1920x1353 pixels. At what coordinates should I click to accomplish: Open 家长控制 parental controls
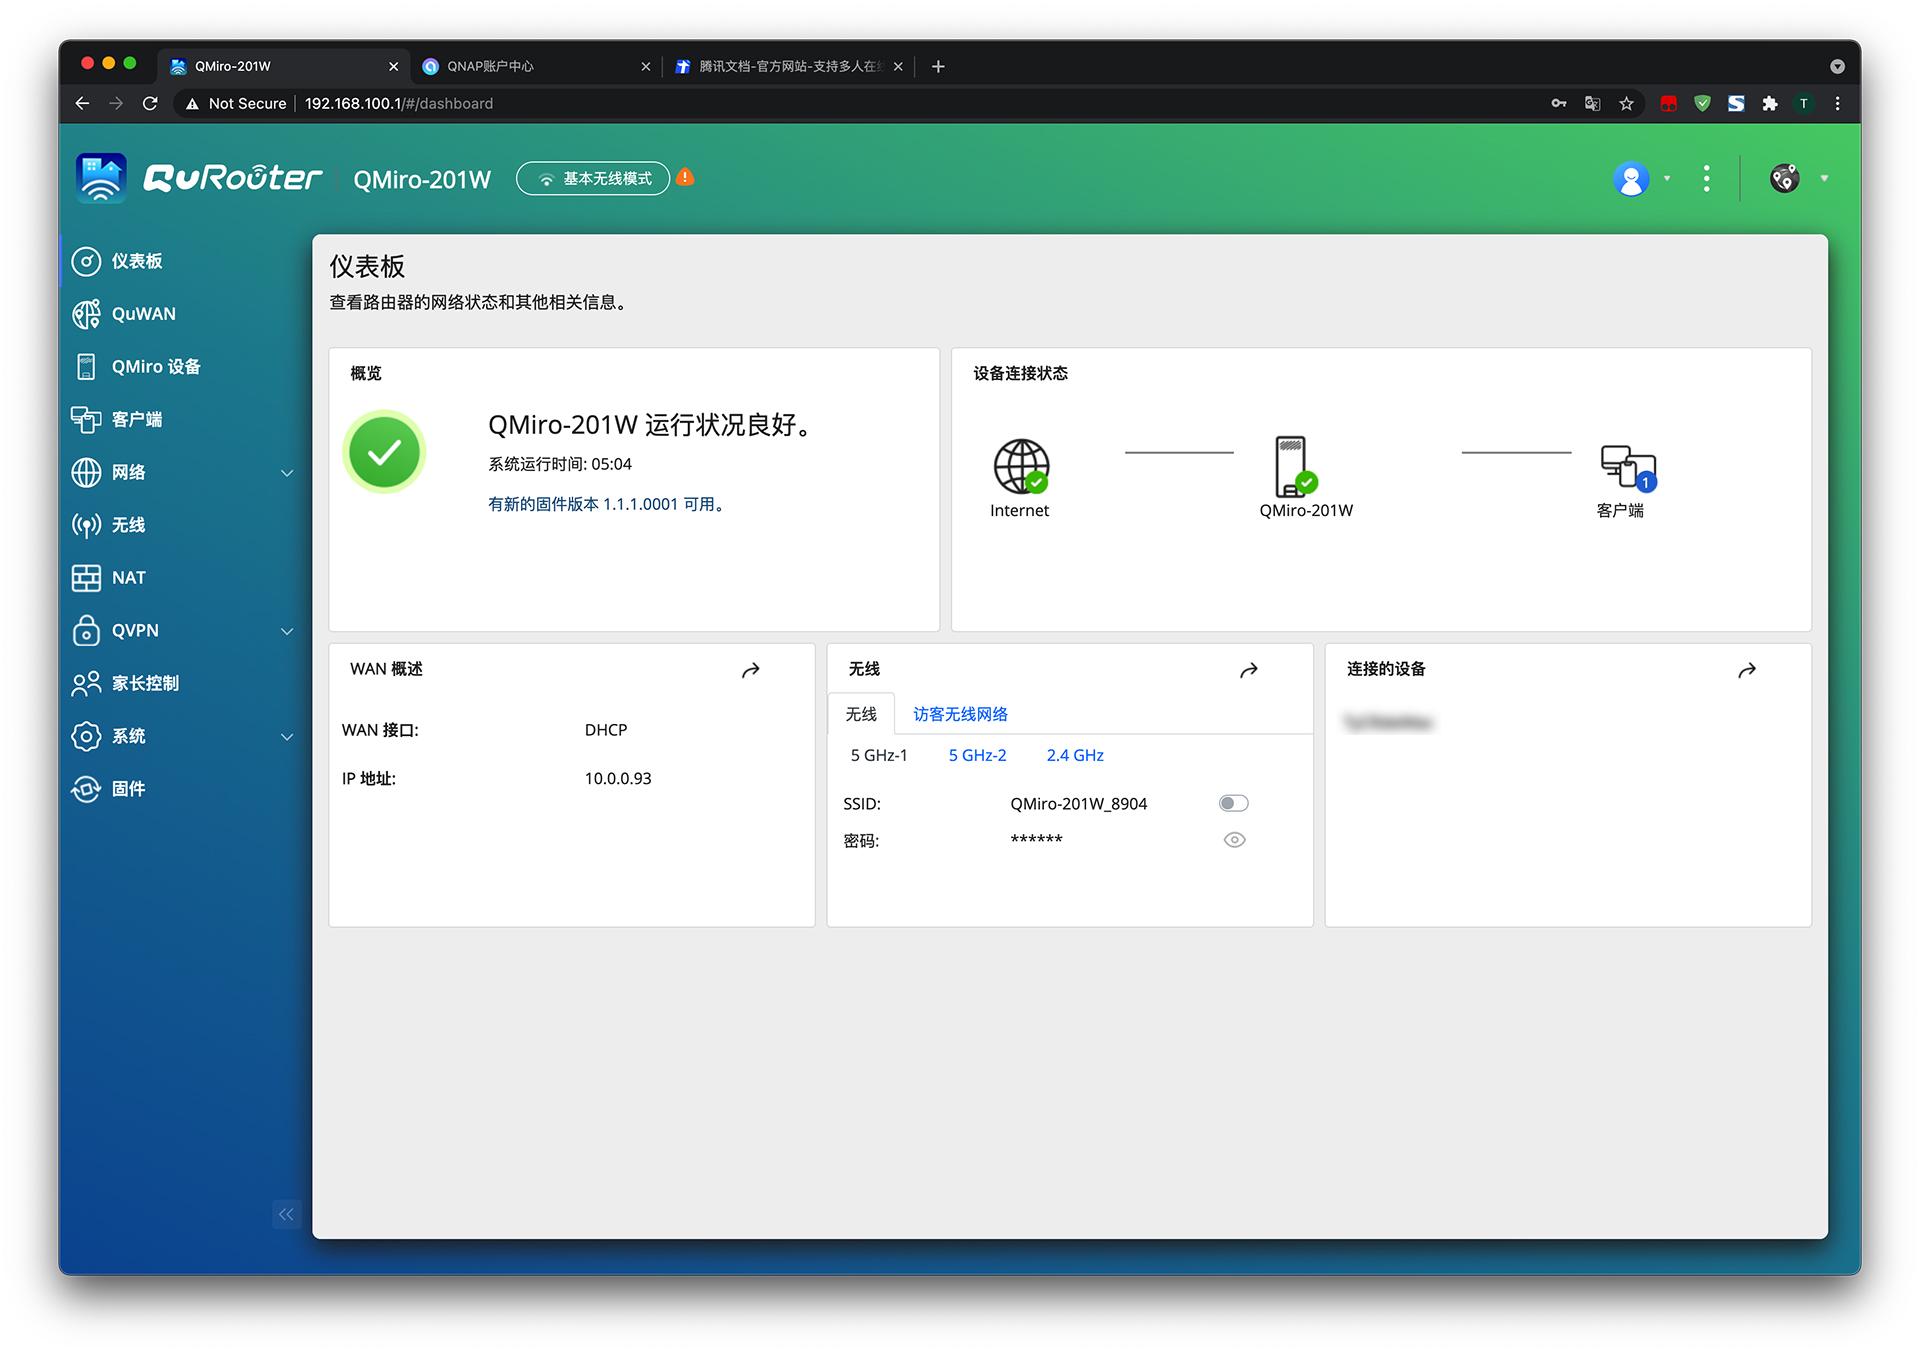click(x=144, y=683)
